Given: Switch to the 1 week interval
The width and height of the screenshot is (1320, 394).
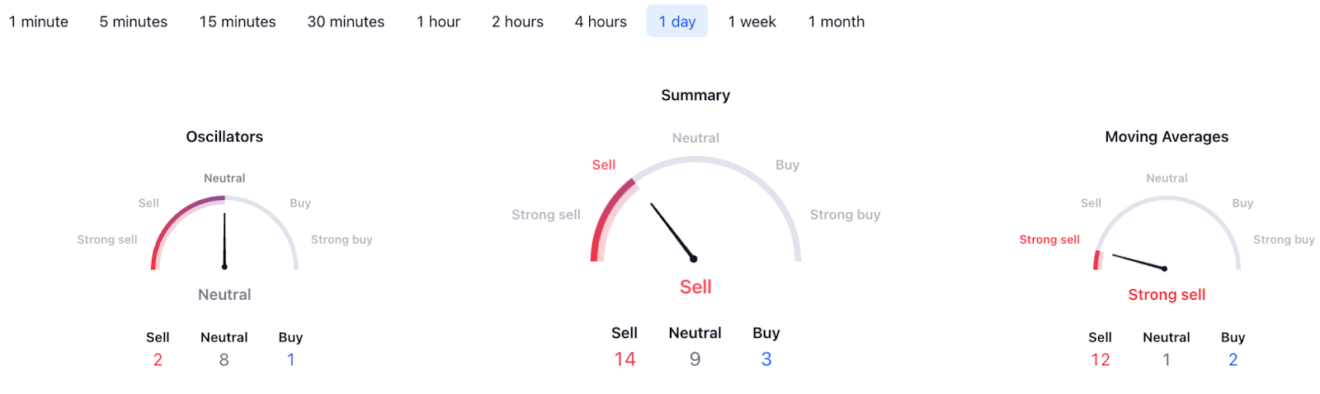Looking at the screenshot, I should [x=752, y=21].
